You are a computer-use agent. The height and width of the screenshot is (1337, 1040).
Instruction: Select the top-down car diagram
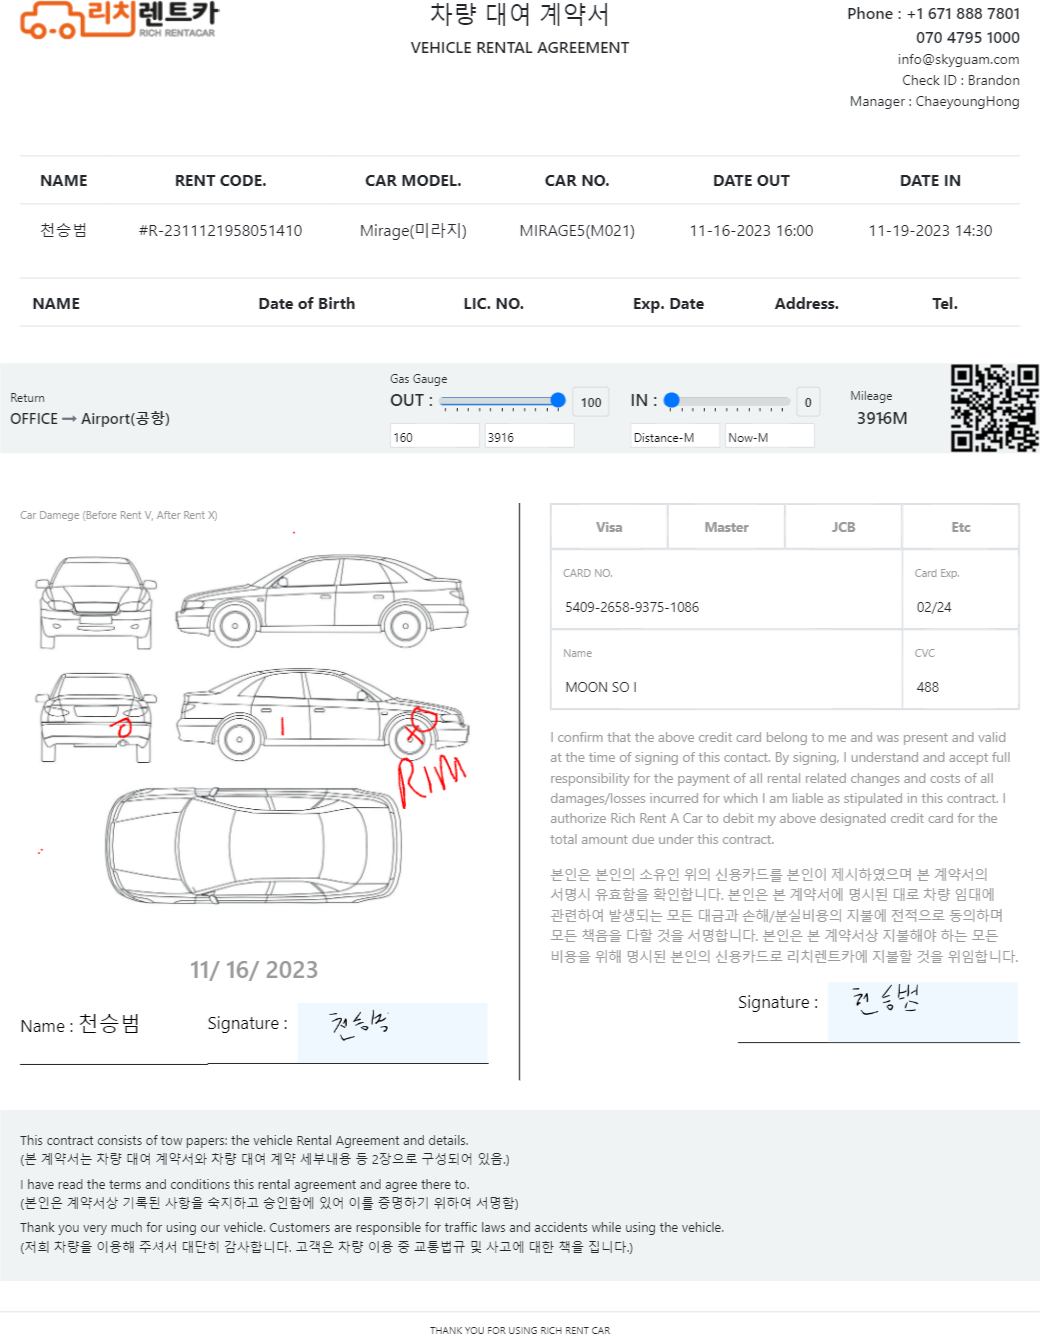click(x=254, y=845)
